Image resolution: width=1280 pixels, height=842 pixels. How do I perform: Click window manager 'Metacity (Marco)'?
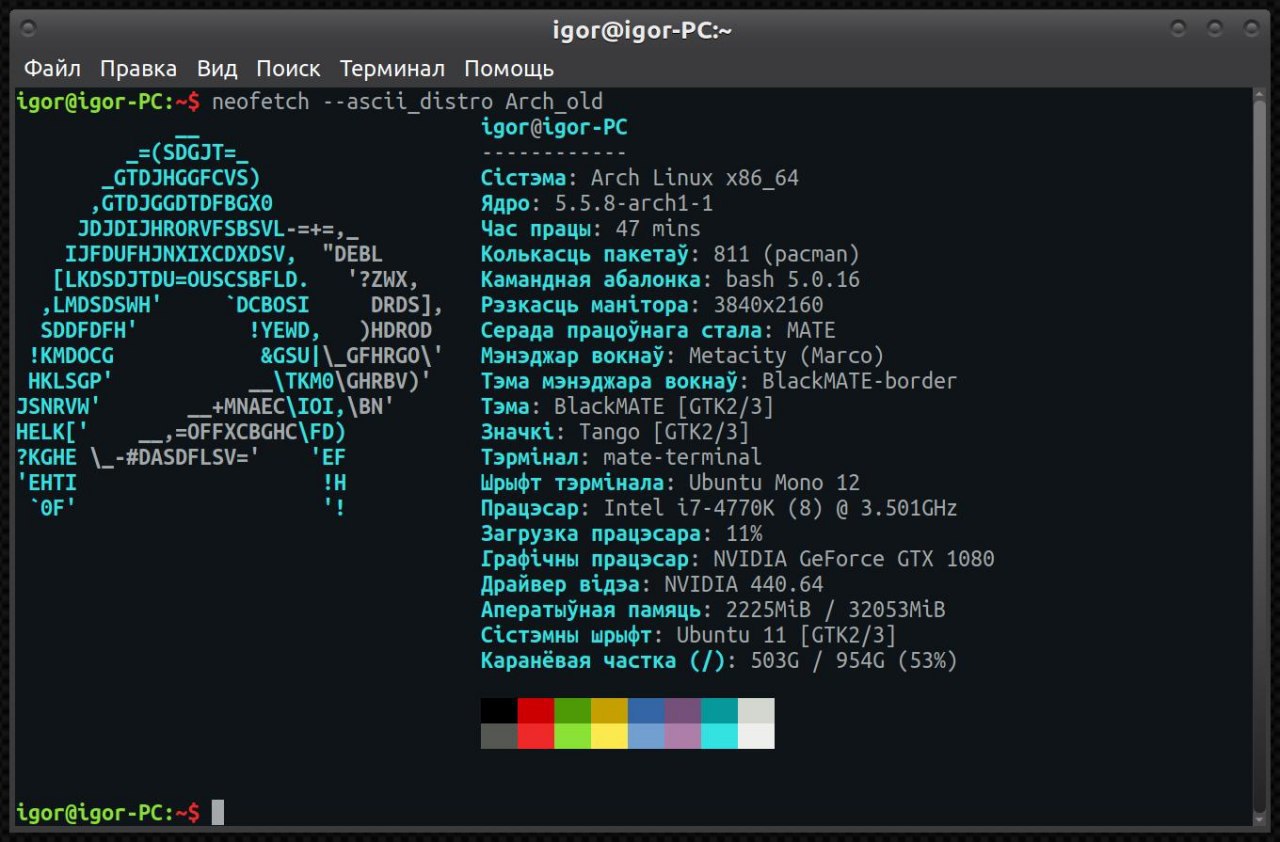click(787, 355)
